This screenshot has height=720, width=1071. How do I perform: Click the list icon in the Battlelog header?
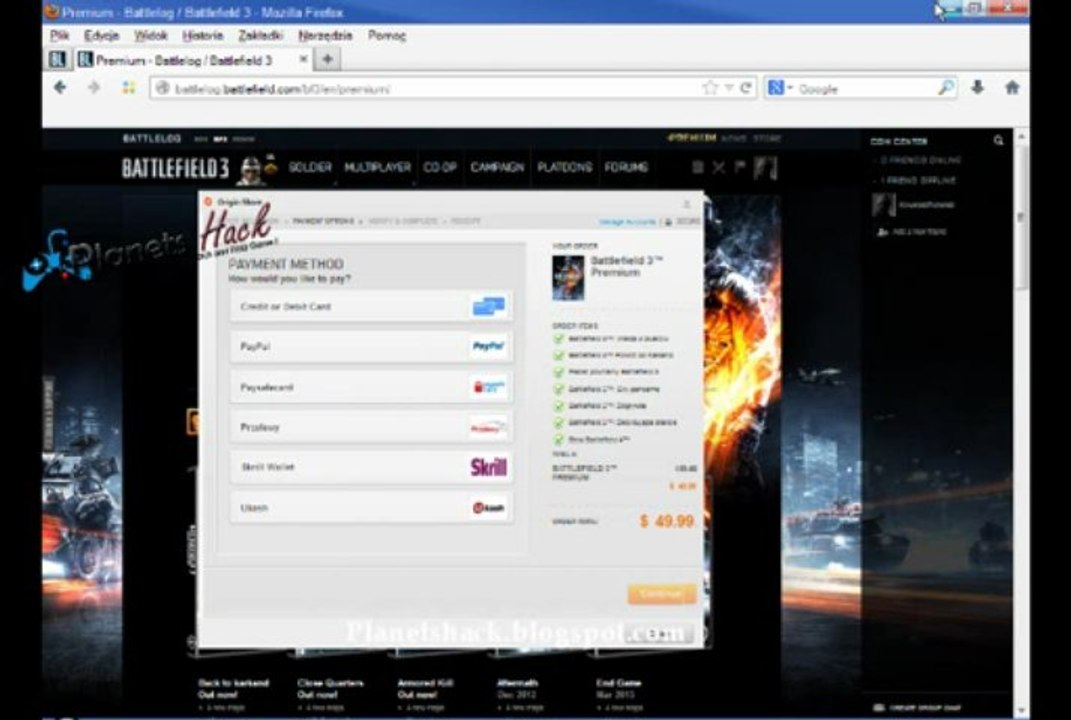pos(697,167)
